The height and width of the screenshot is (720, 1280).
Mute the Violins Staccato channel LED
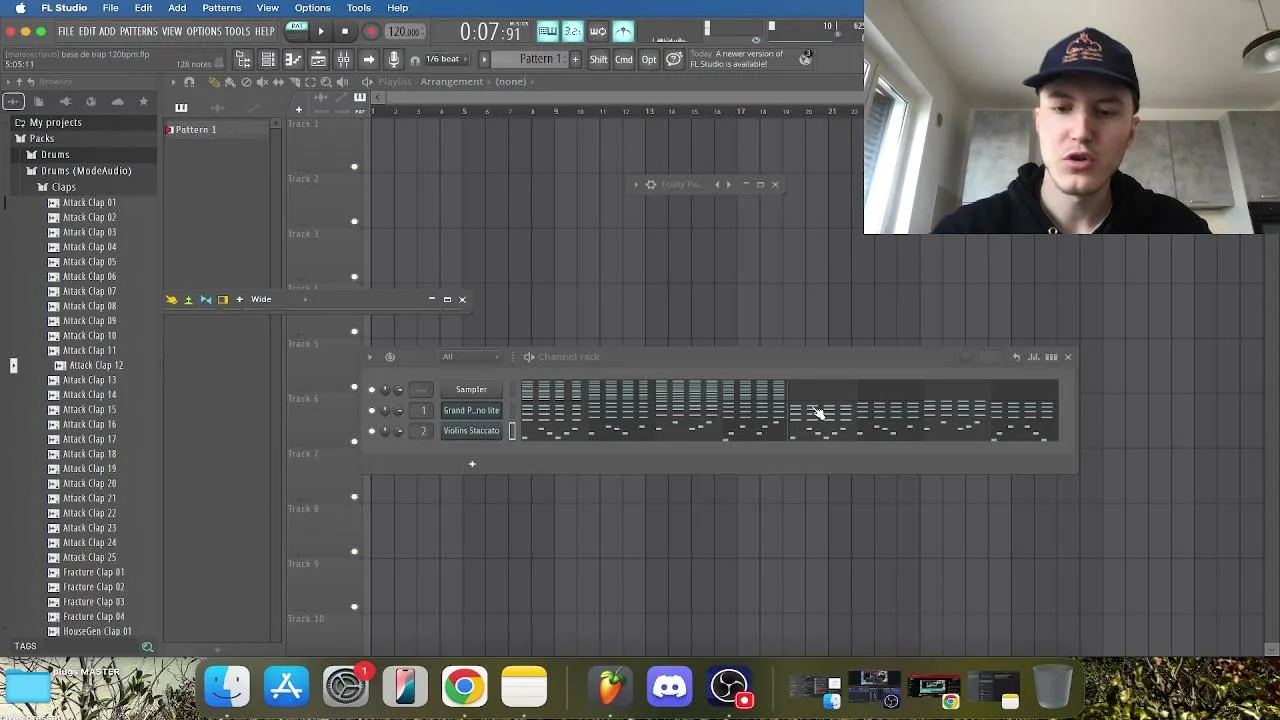pyautogui.click(x=371, y=431)
